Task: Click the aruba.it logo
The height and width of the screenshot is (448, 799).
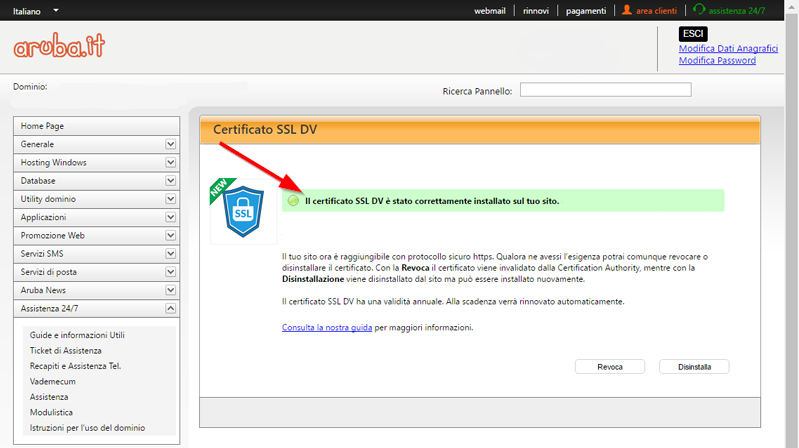Action: 59,46
